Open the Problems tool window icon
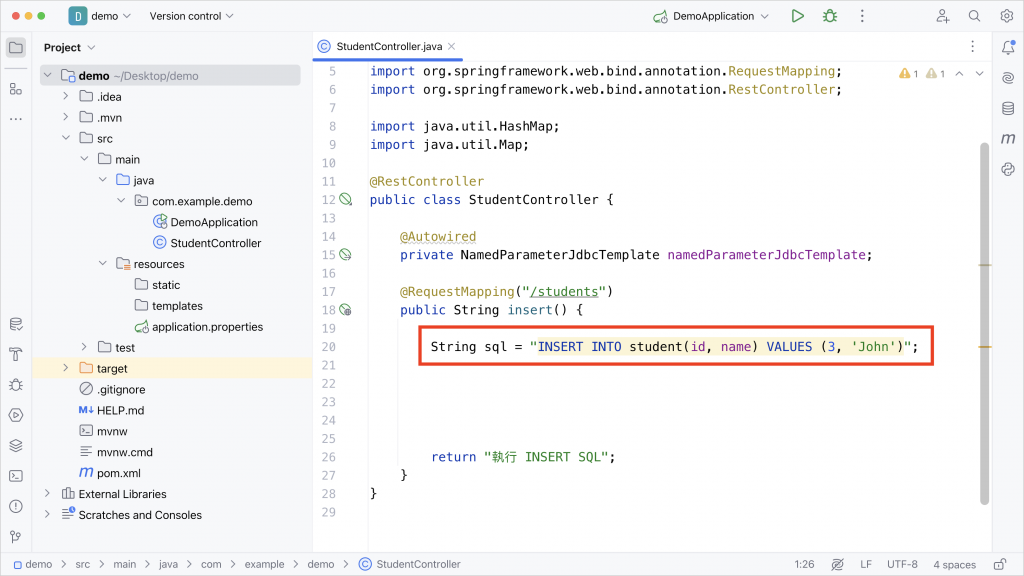 tap(16, 506)
